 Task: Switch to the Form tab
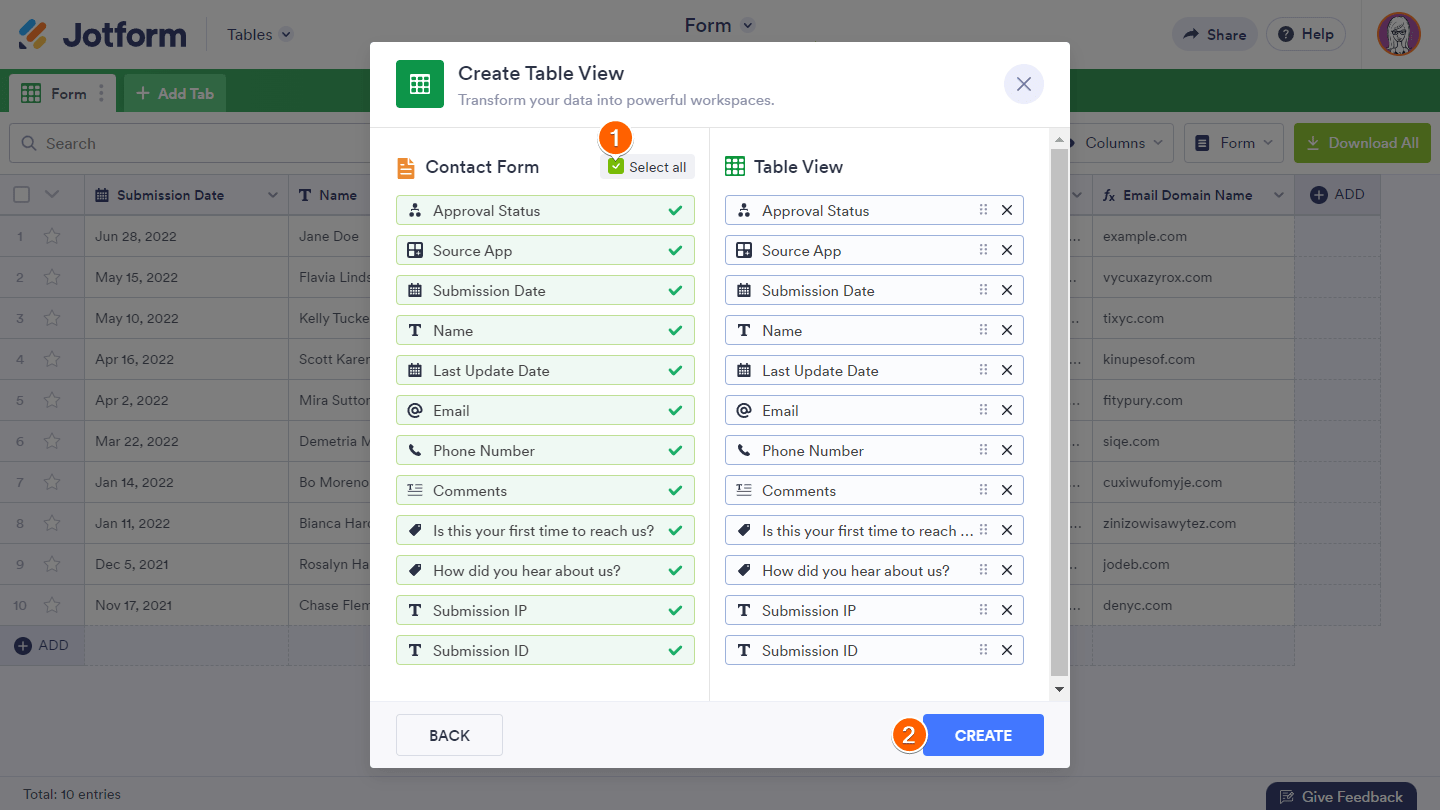(x=60, y=94)
